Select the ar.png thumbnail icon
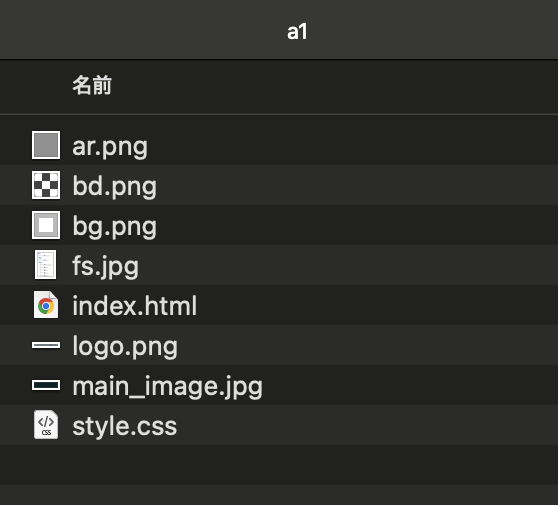 tap(46, 145)
